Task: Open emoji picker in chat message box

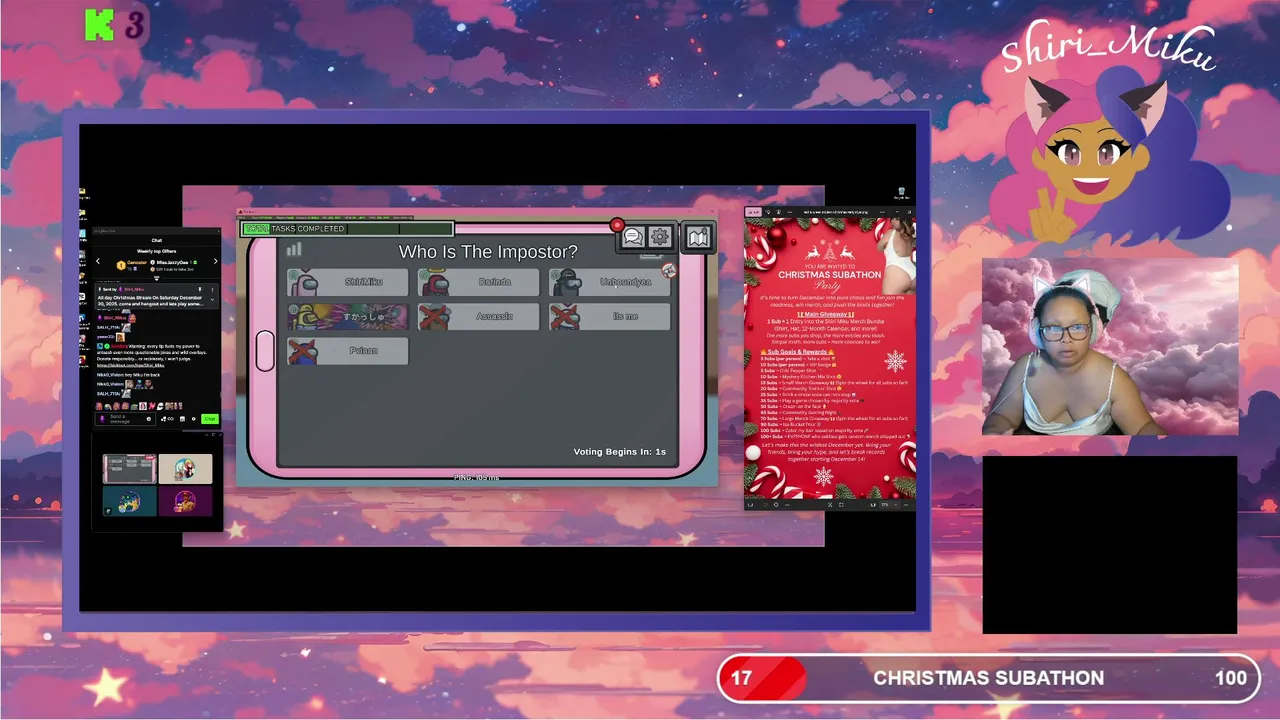Action: pyautogui.click(x=149, y=419)
